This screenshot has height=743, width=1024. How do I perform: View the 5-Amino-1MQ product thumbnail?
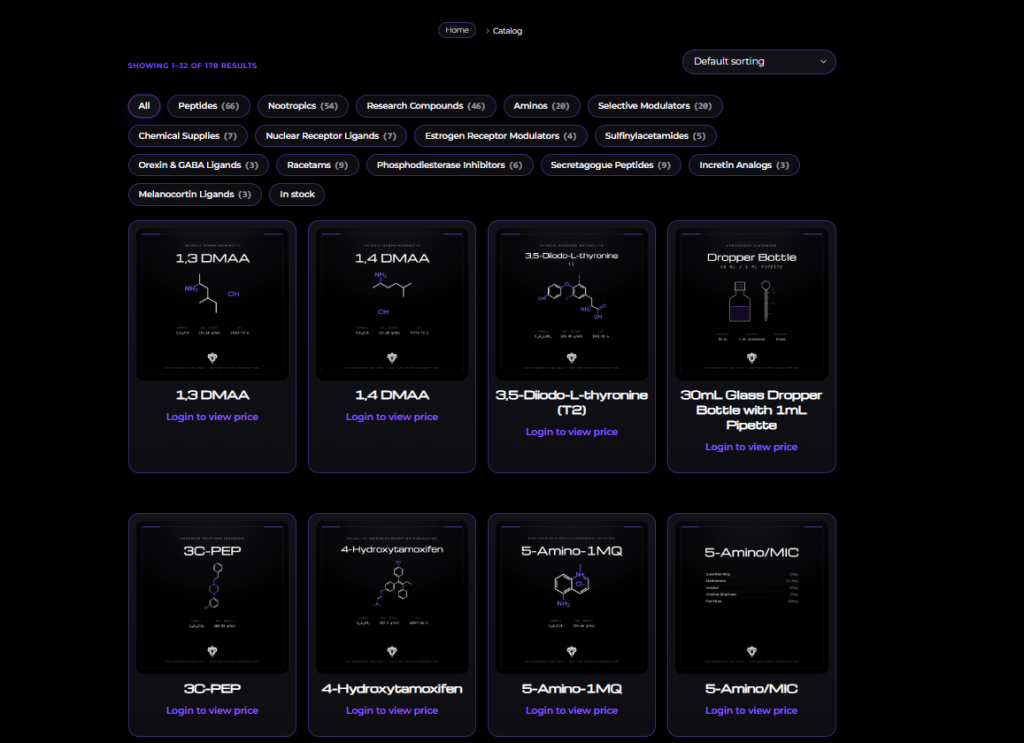click(571, 597)
